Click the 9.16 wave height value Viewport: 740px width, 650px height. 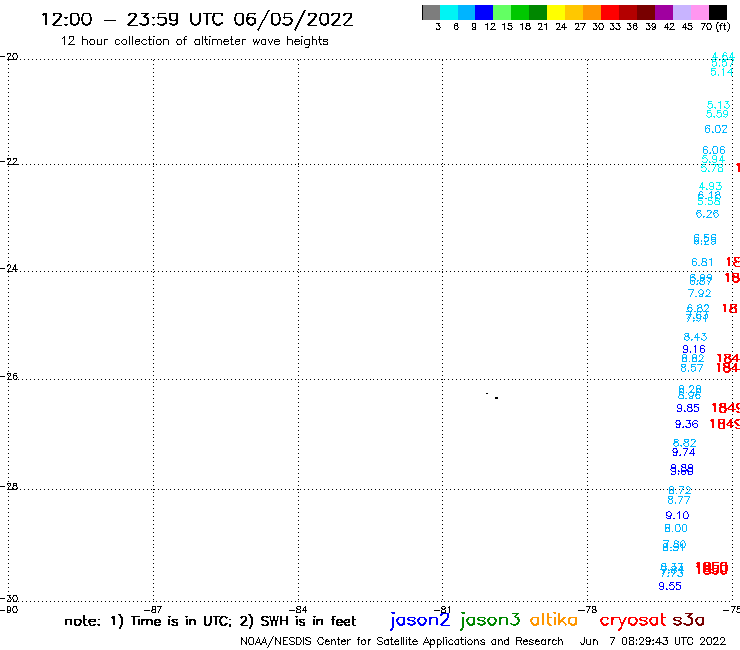click(x=694, y=349)
